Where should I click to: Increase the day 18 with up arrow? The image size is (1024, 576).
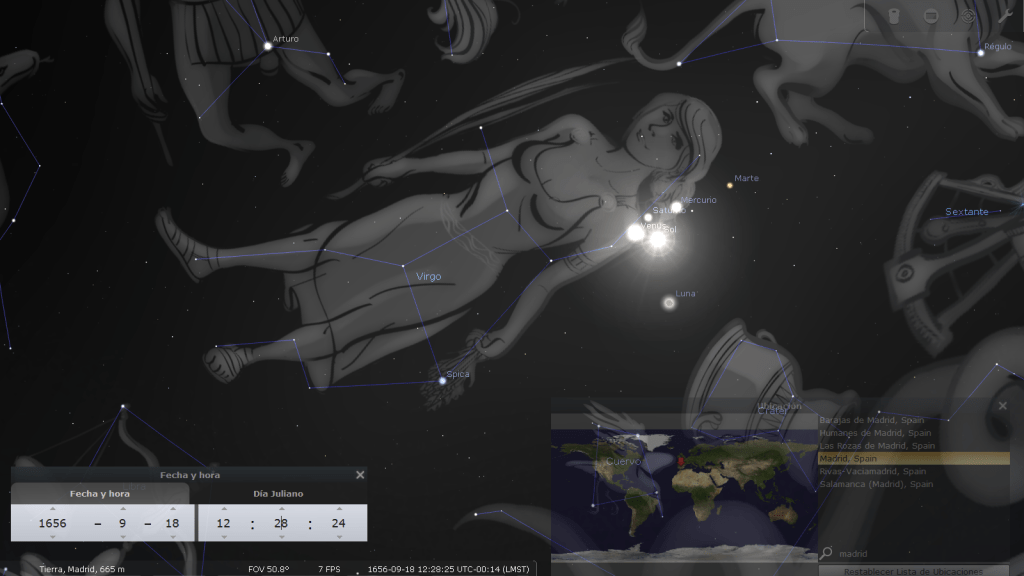[x=172, y=508]
